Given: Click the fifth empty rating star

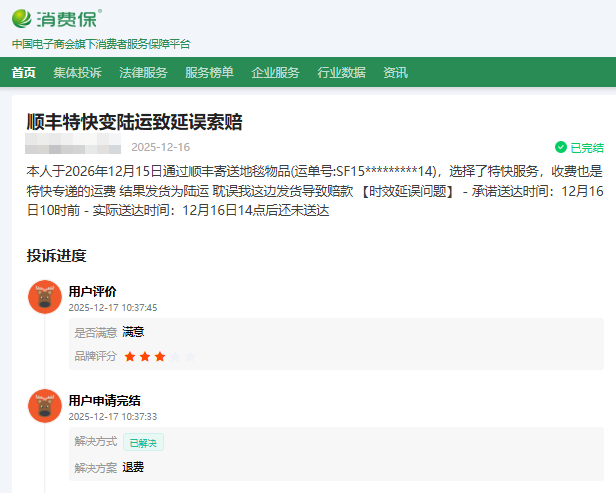Looking at the screenshot, I should point(190,356).
